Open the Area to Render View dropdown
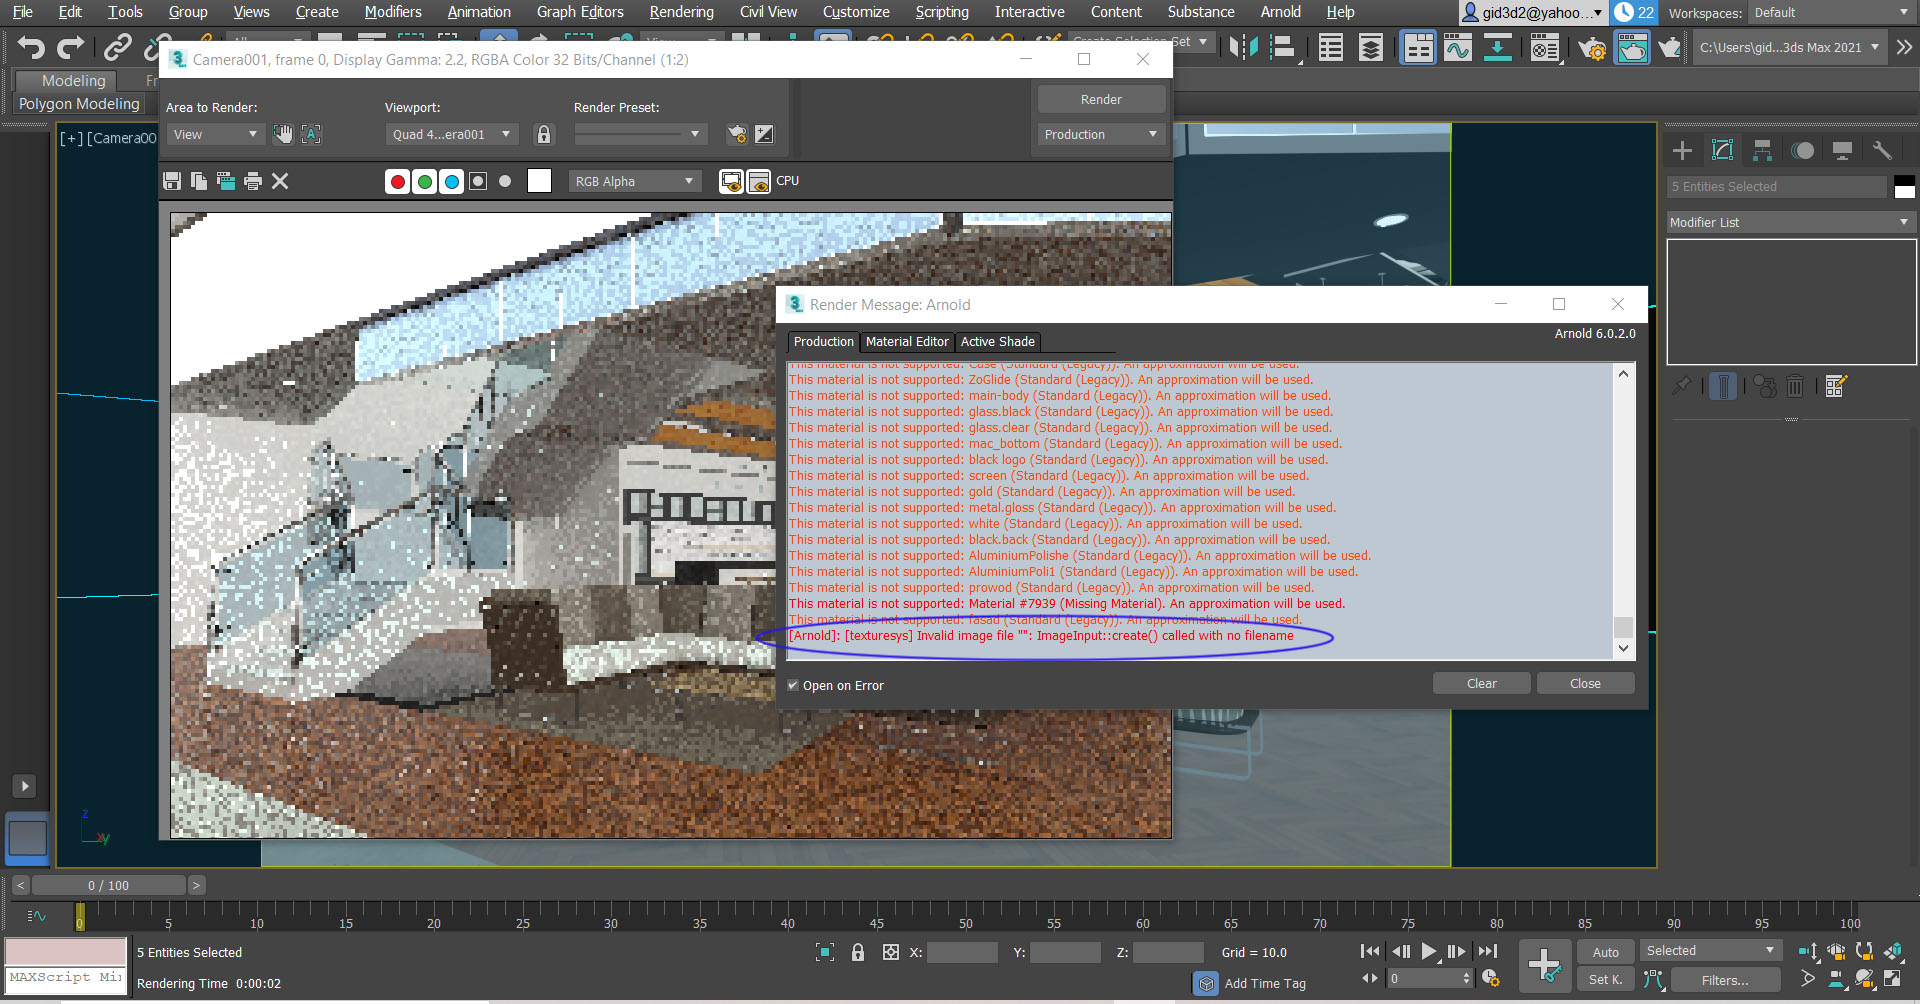This screenshot has width=1920, height=1004. [x=214, y=134]
